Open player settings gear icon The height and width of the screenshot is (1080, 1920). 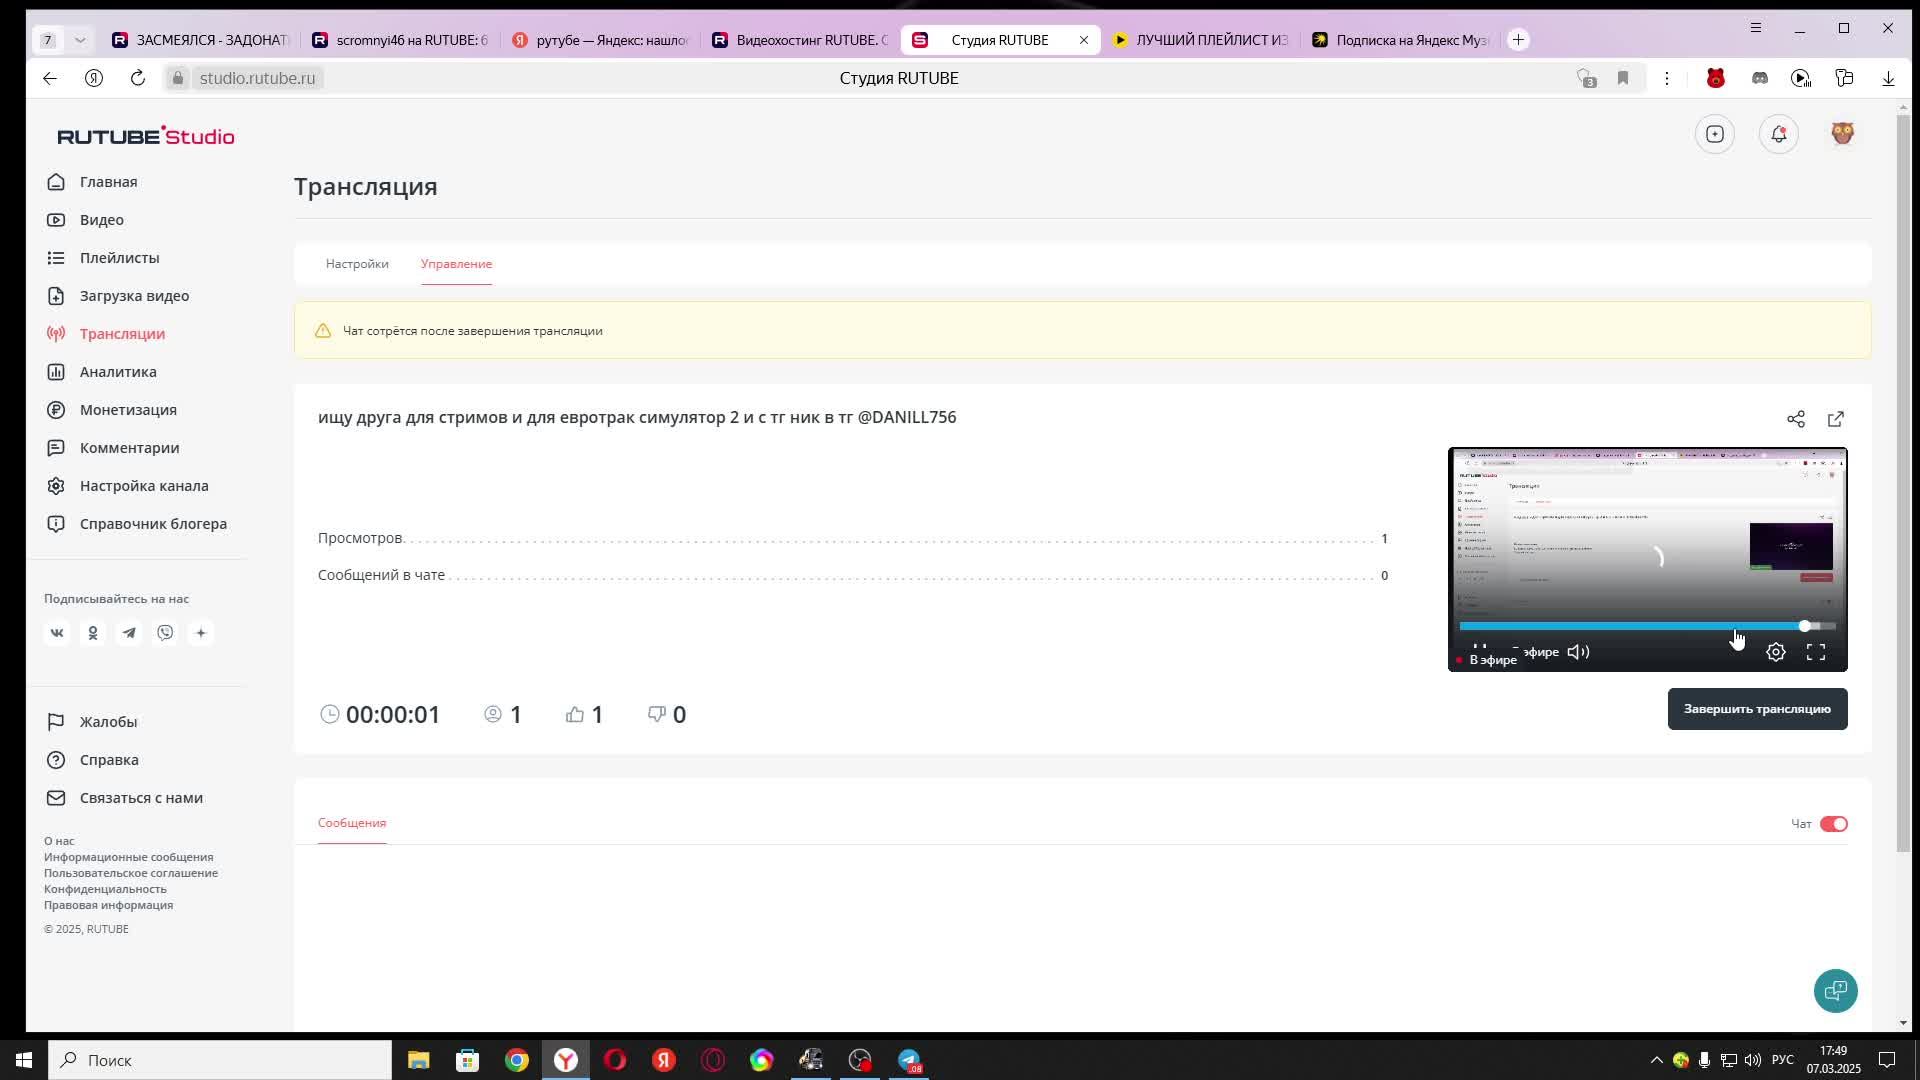coord(1775,652)
